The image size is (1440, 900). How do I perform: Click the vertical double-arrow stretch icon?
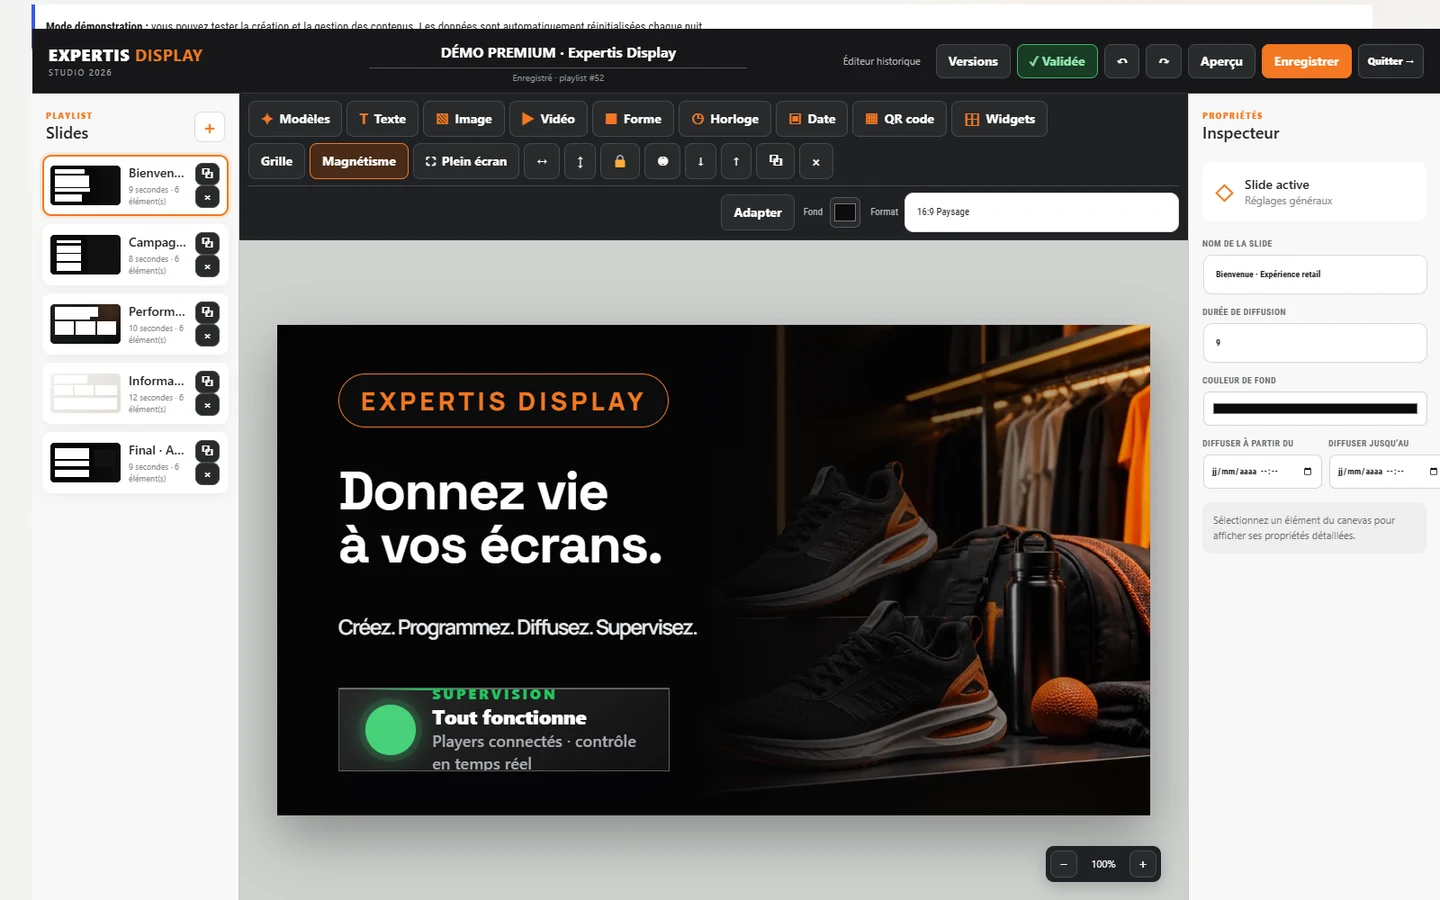click(x=580, y=161)
